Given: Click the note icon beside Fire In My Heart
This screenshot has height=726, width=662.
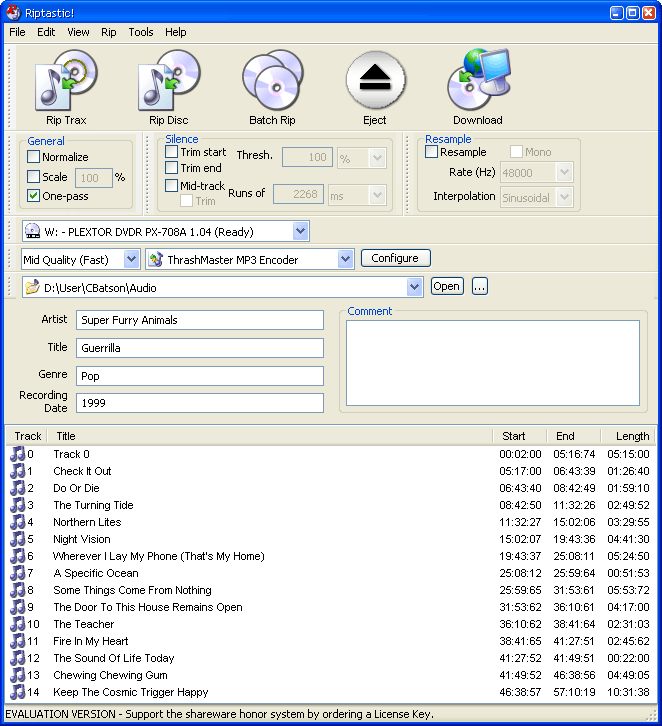Looking at the screenshot, I should pos(18,641).
